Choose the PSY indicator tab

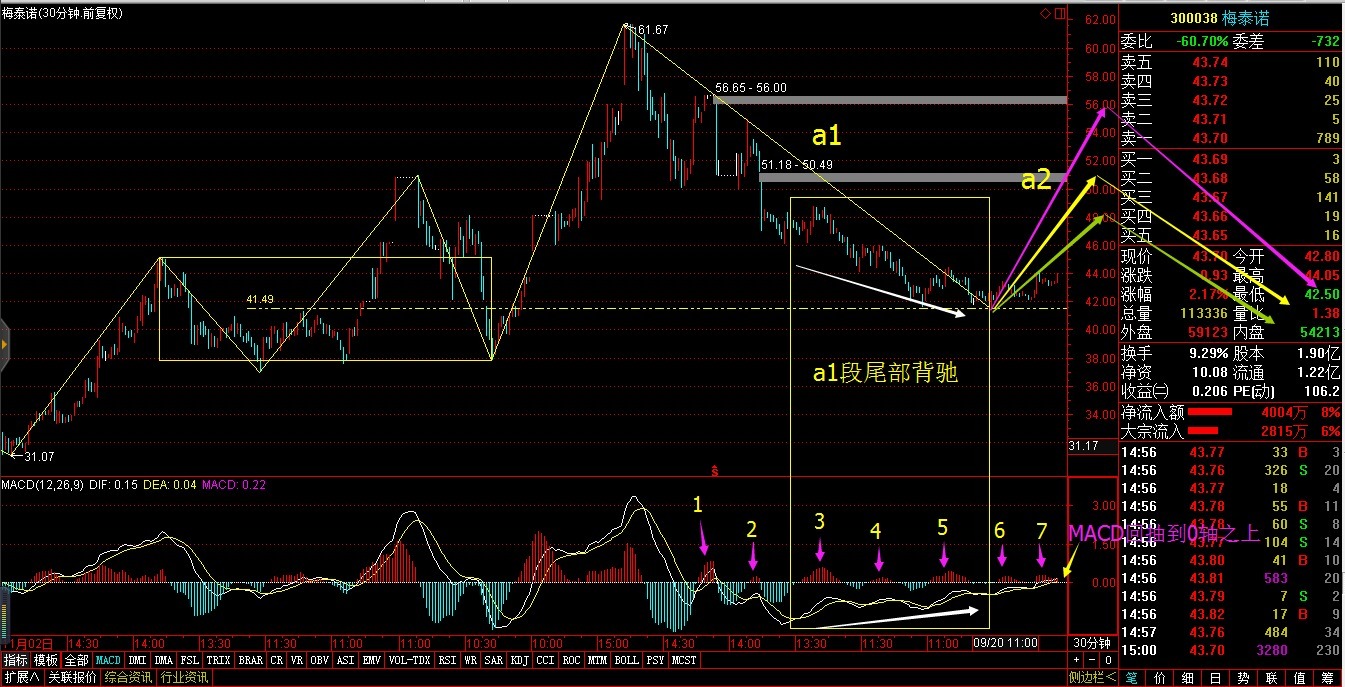pos(655,660)
